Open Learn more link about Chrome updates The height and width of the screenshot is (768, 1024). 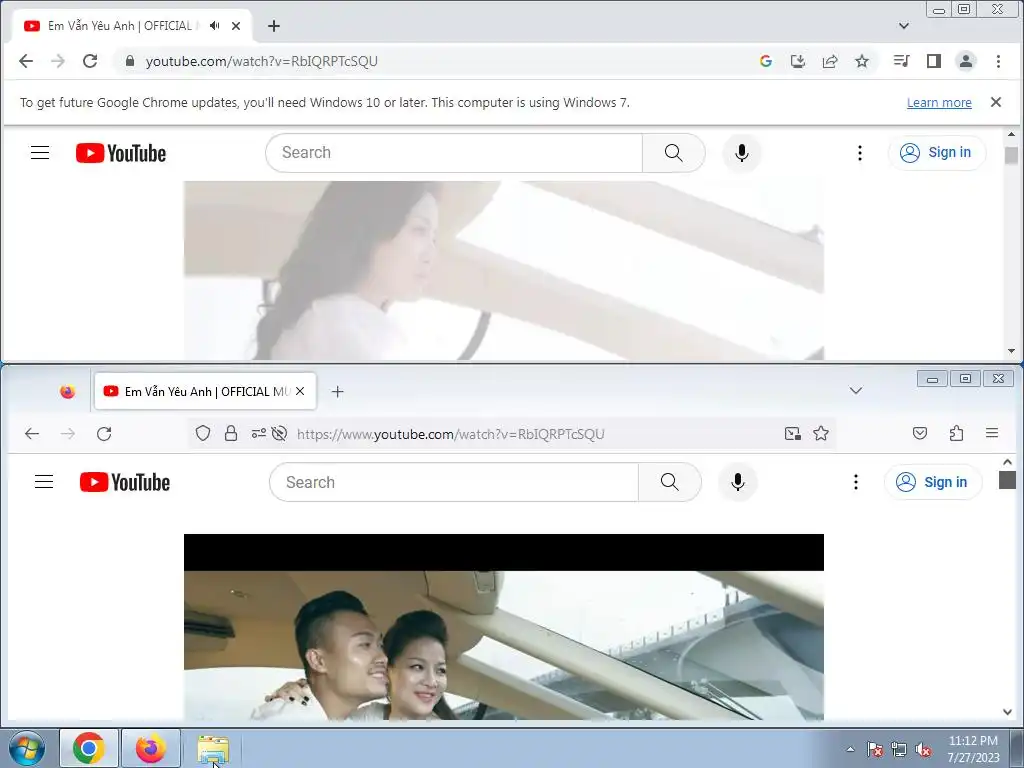[x=939, y=103]
